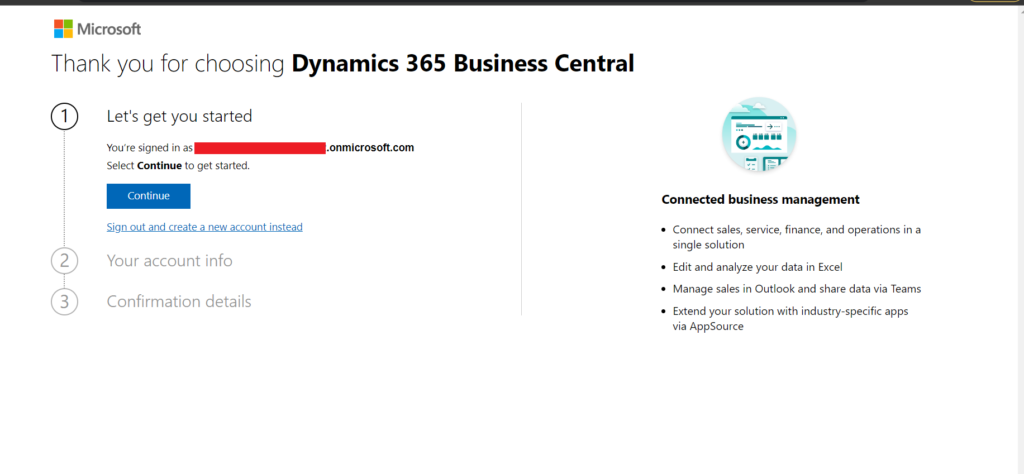
Task: Open 'Sign out and create a new account instead' link
Action: (204, 227)
